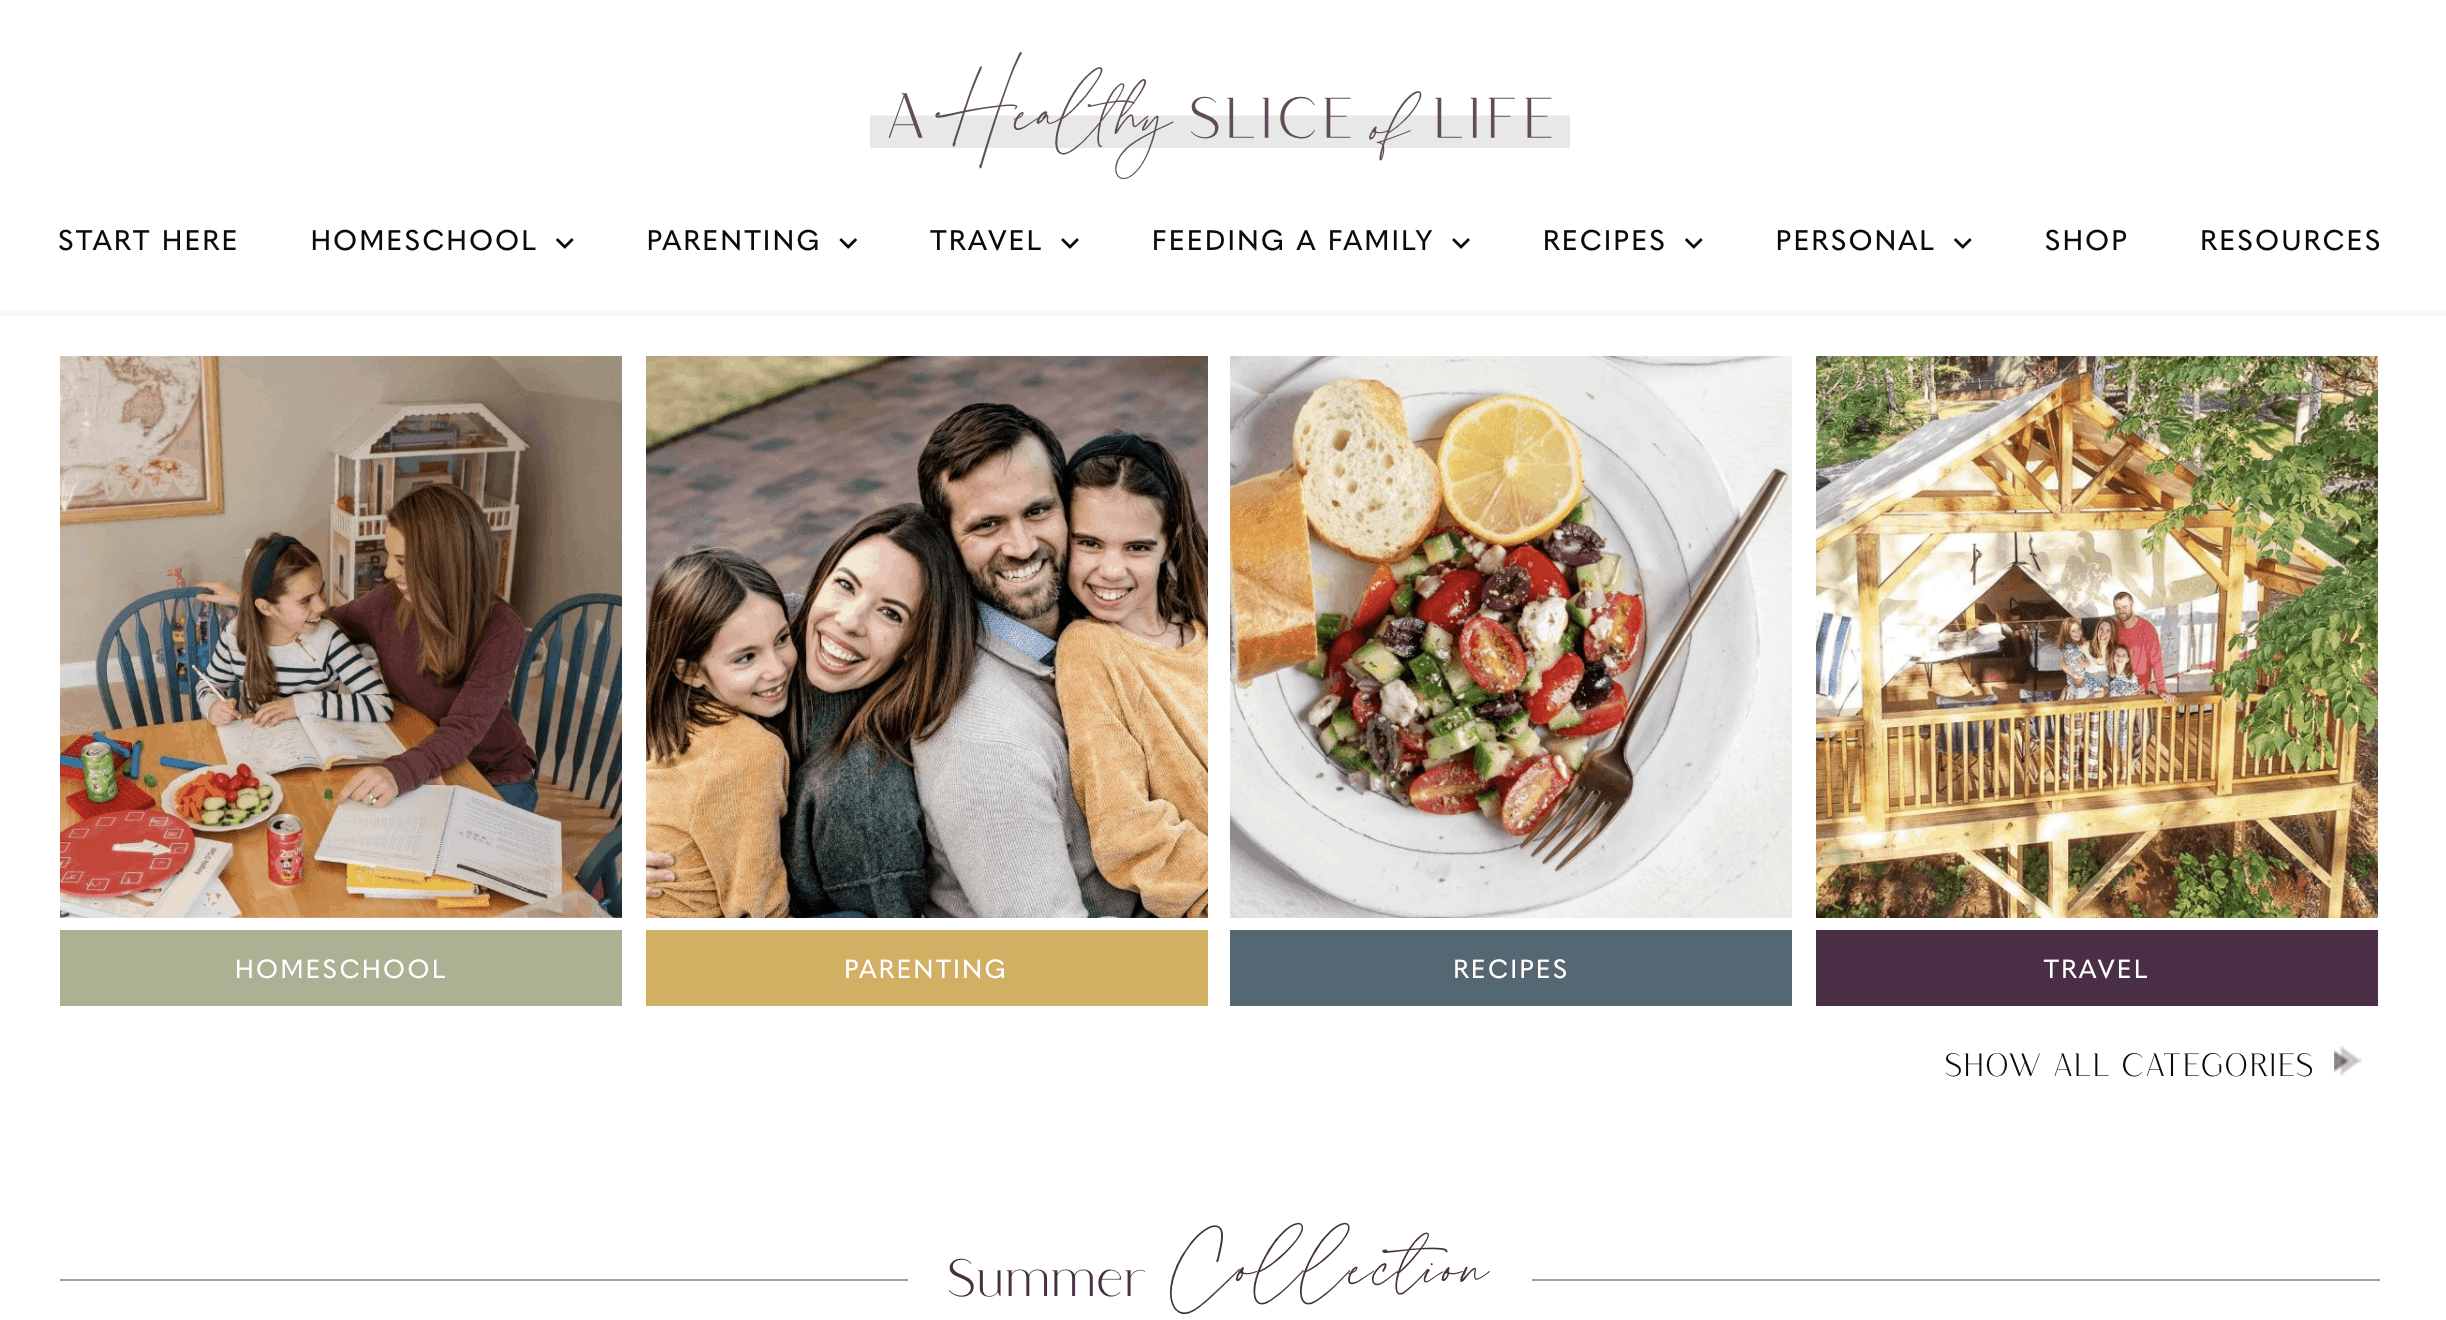Go to the Shop menu item

(x=2086, y=241)
